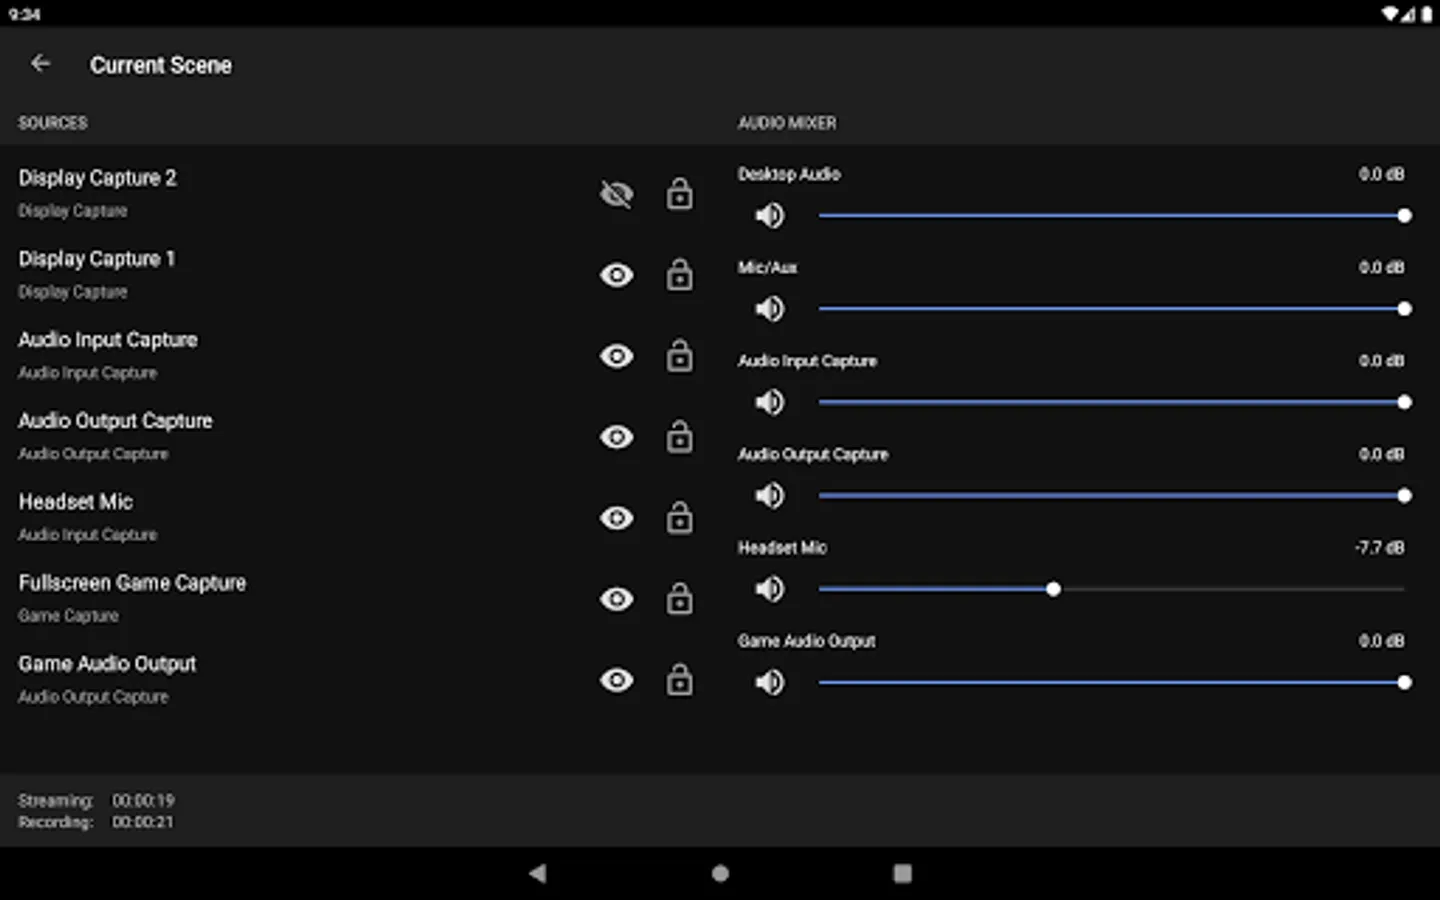Tap the Android home navigation button

point(720,873)
